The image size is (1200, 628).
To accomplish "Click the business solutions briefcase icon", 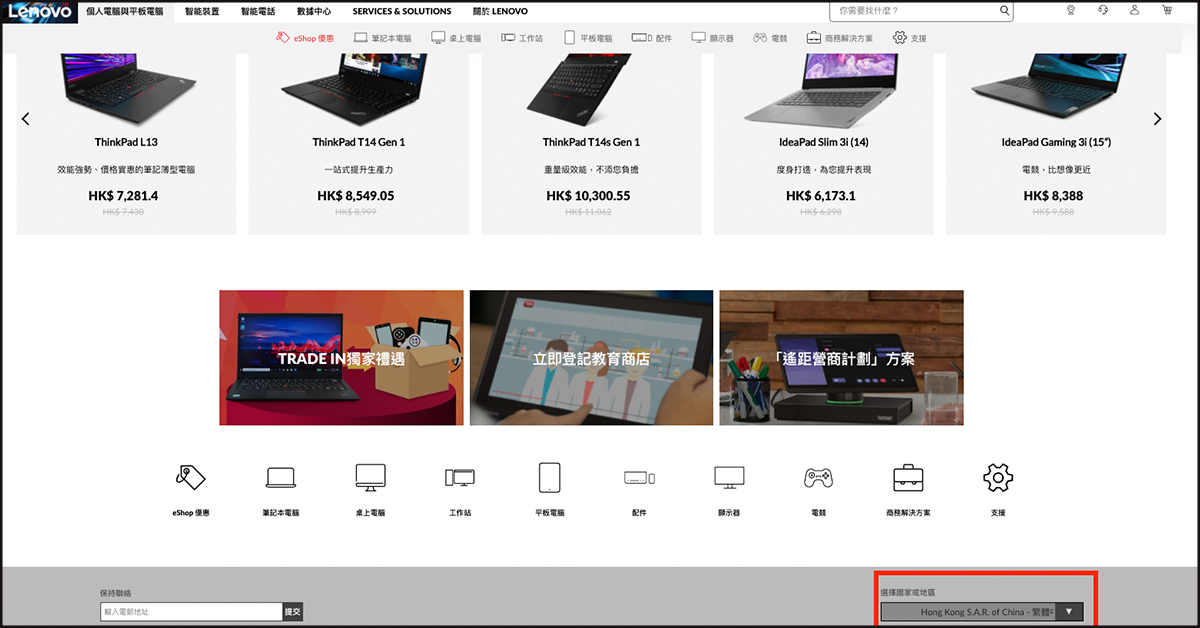I will tap(908, 477).
